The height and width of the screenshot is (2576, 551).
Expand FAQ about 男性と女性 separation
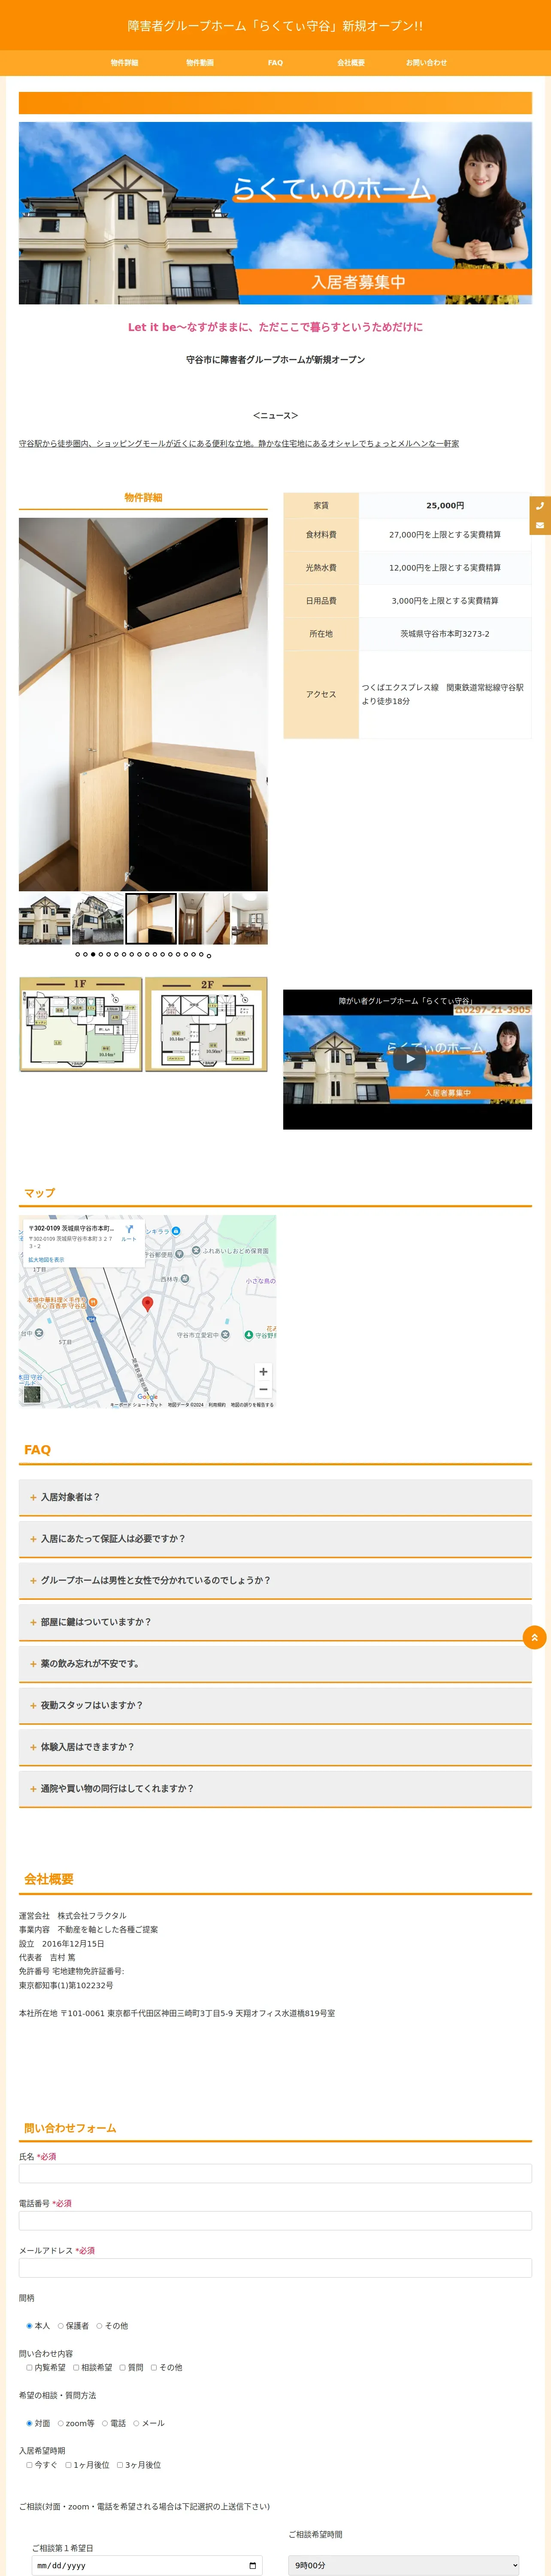coord(275,1580)
